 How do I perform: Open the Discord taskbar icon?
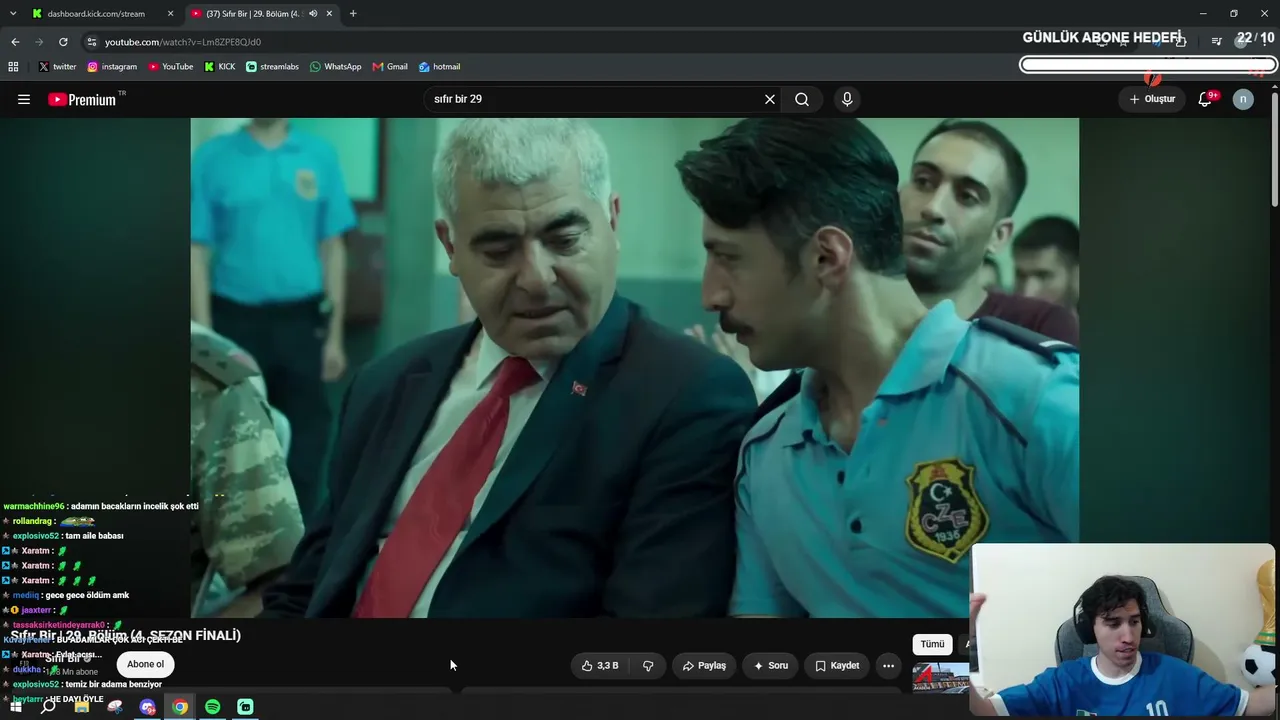[x=147, y=707]
